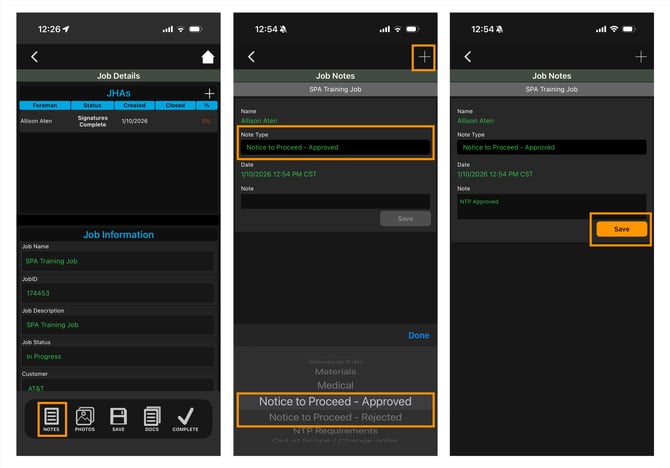Screen dimensions: 670x468
Task: Tap the Save disk icon in toolbar
Action: pyautogui.click(x=118, y=418)
